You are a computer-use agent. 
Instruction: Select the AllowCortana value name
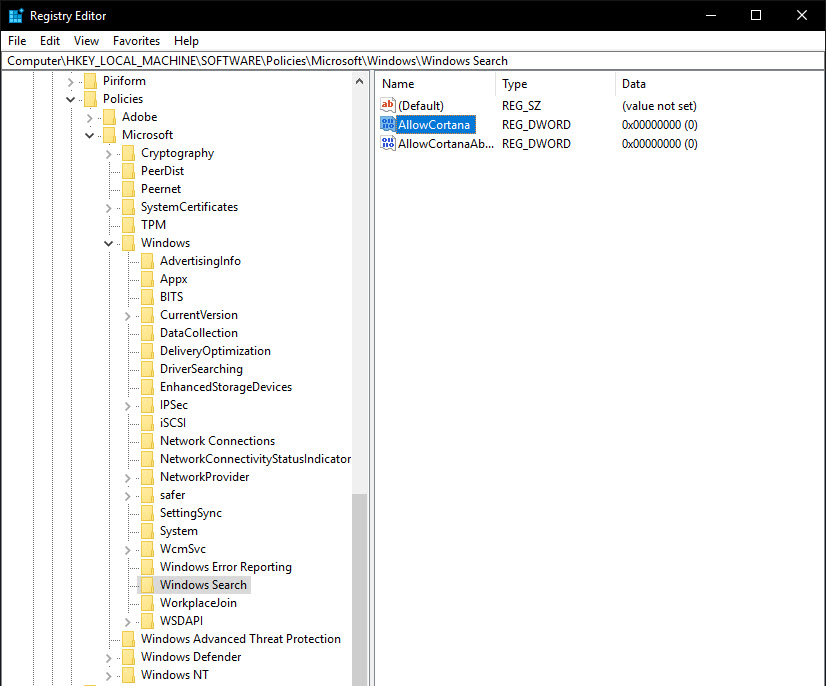coord(435,125)
